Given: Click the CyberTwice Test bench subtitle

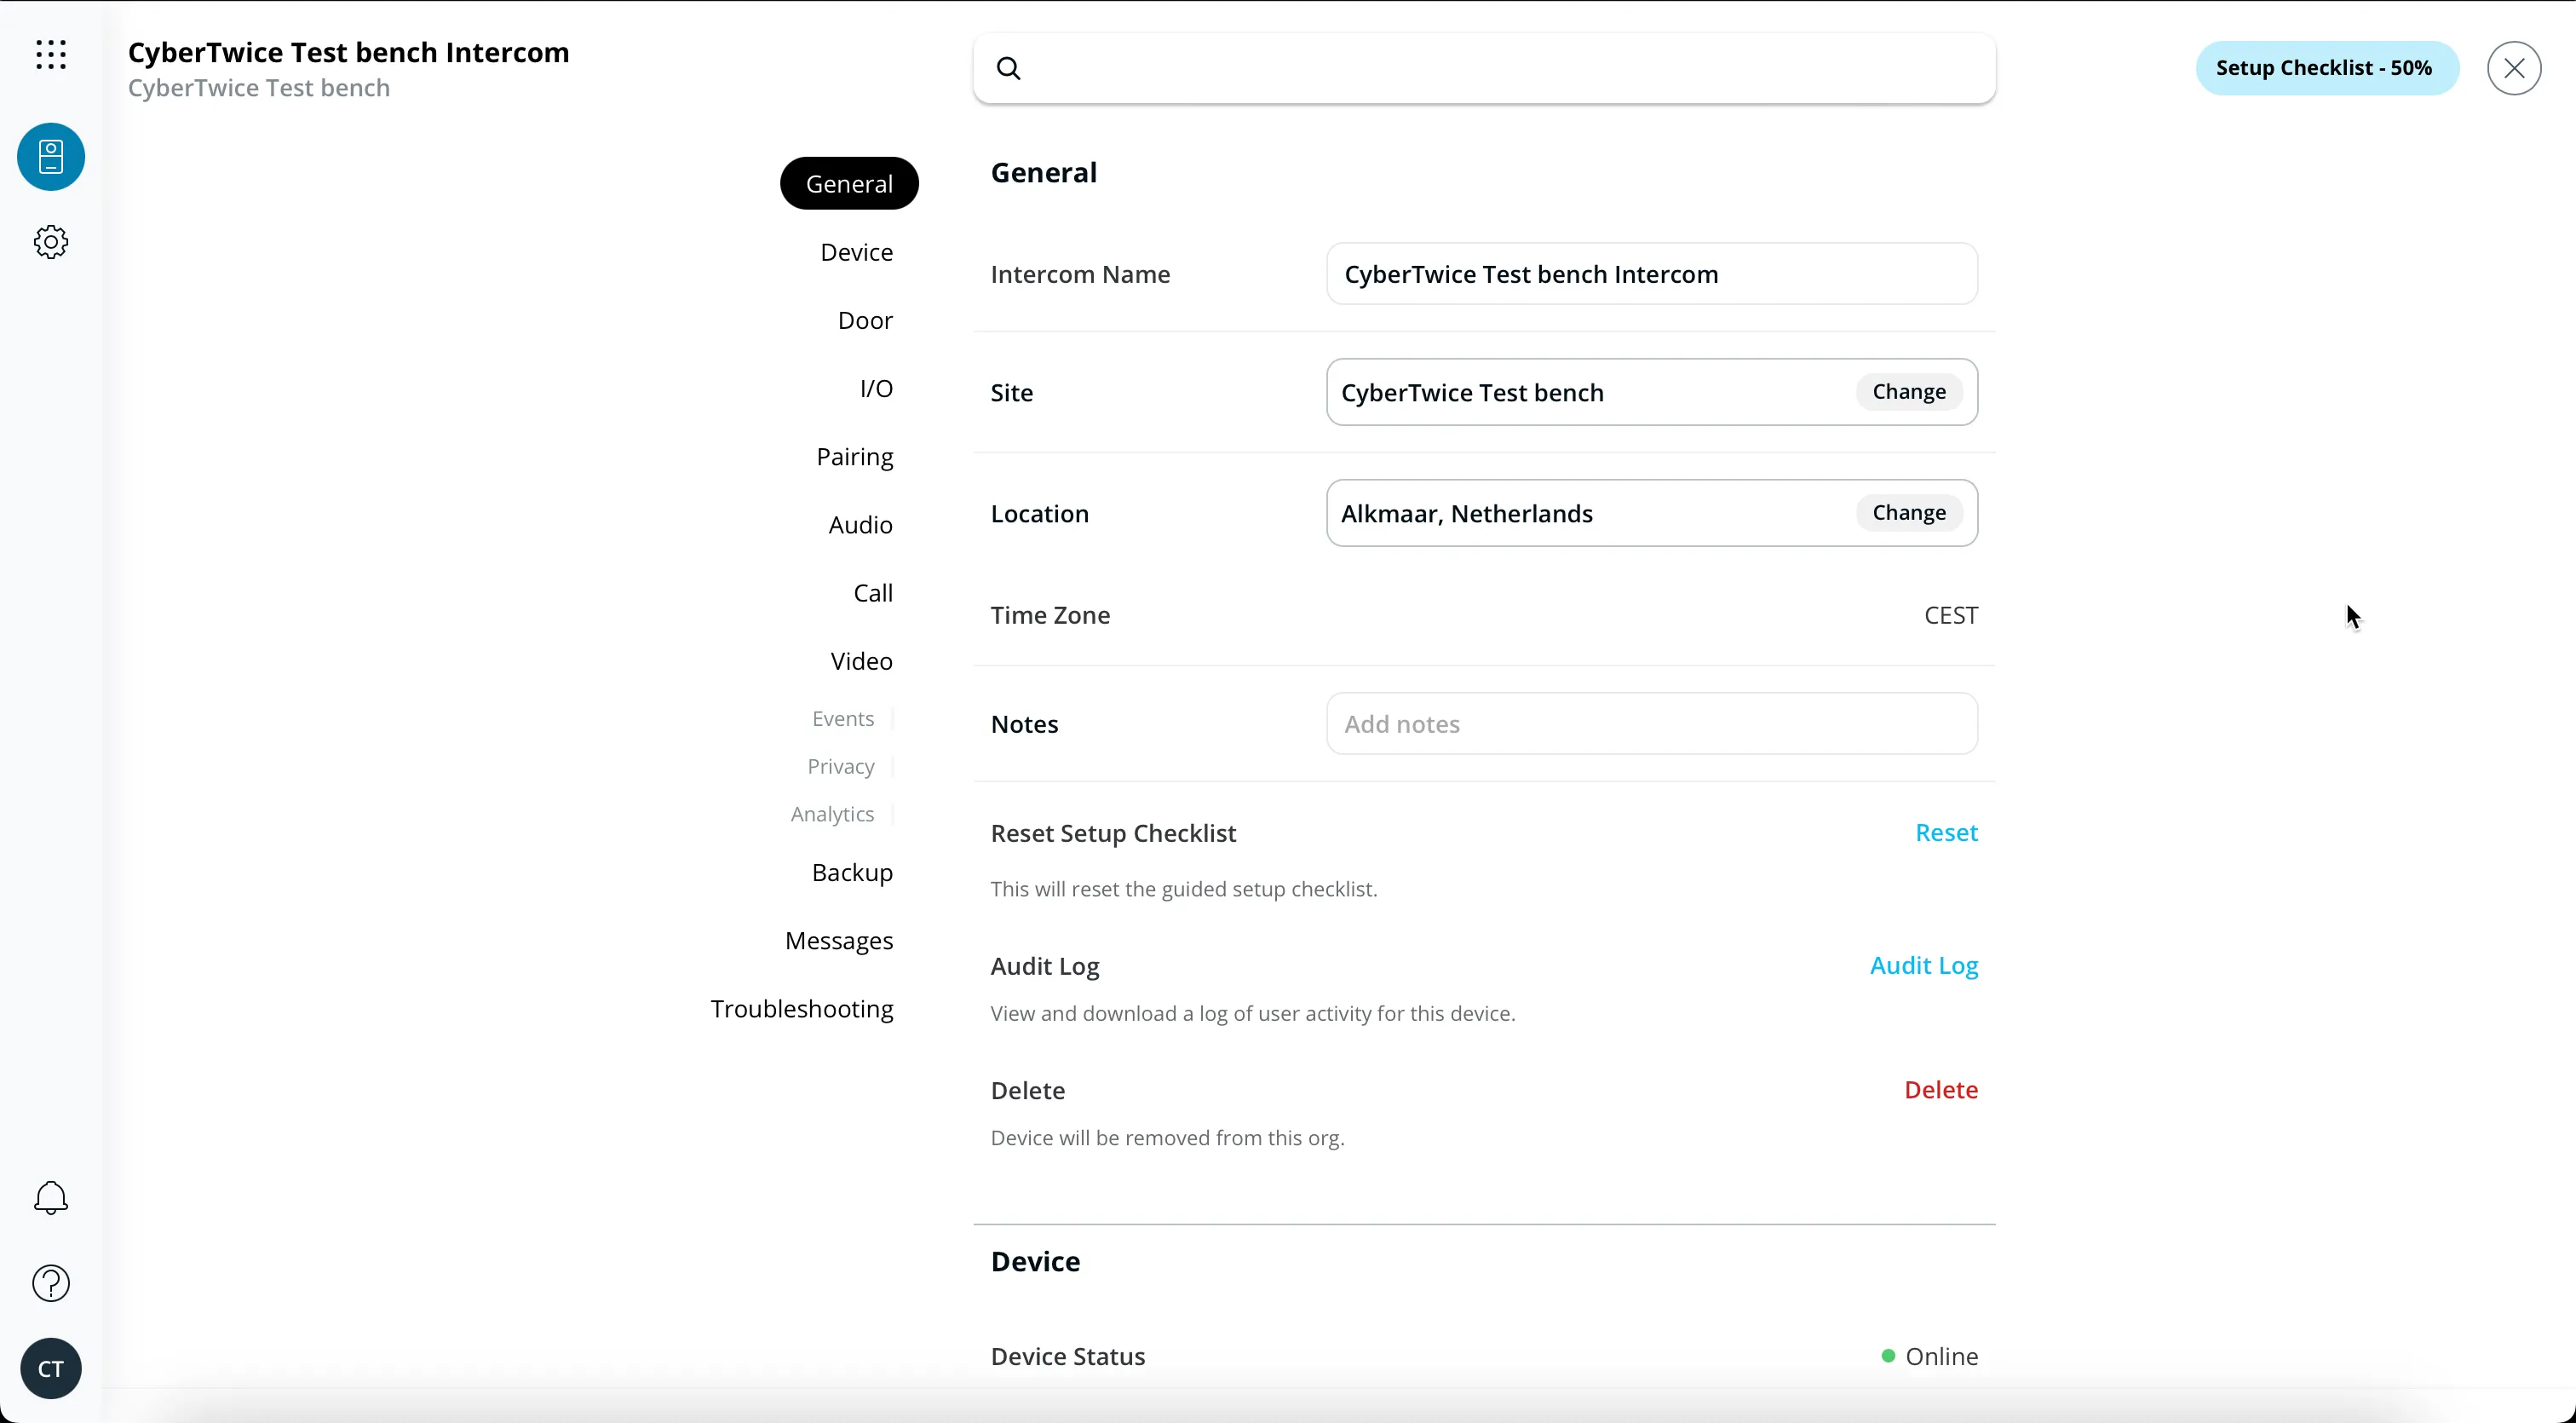Looking at the screenshot, I should [259, 88].
